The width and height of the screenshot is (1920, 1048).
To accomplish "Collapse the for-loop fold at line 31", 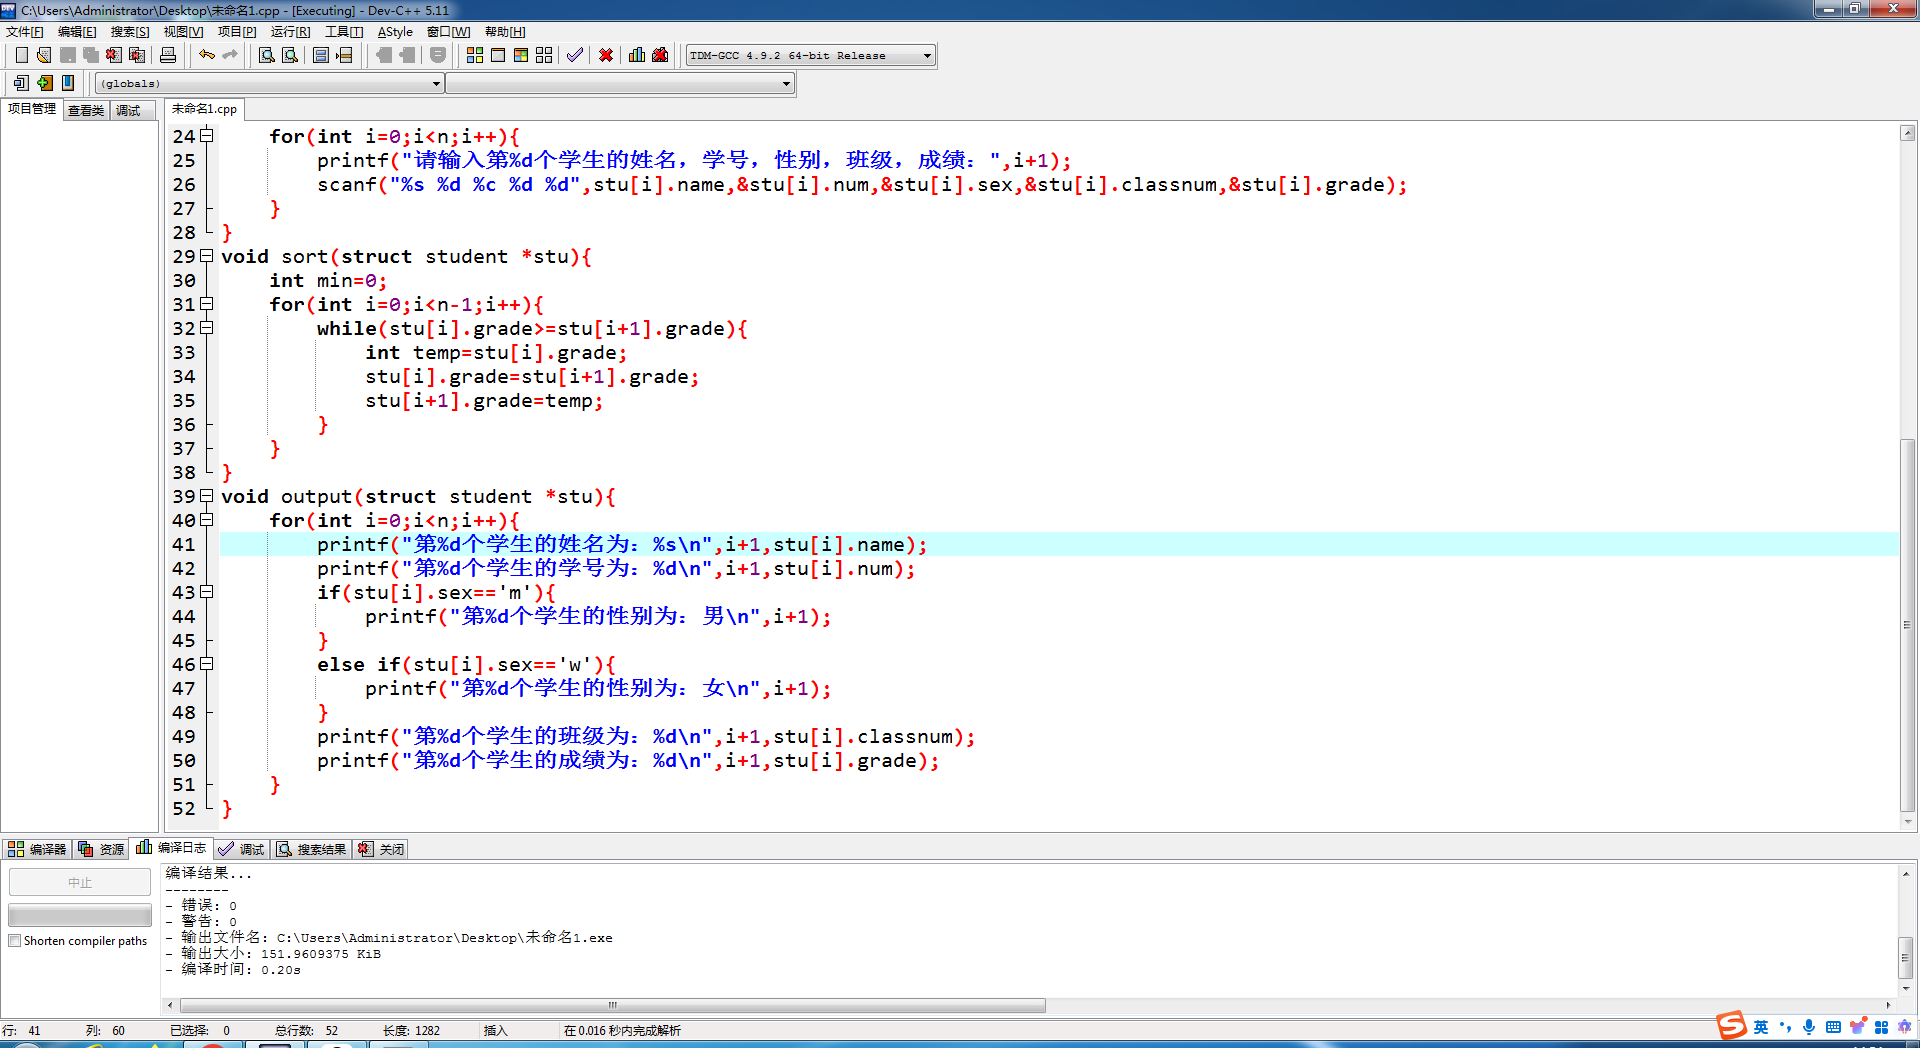I will pos(206,303).
